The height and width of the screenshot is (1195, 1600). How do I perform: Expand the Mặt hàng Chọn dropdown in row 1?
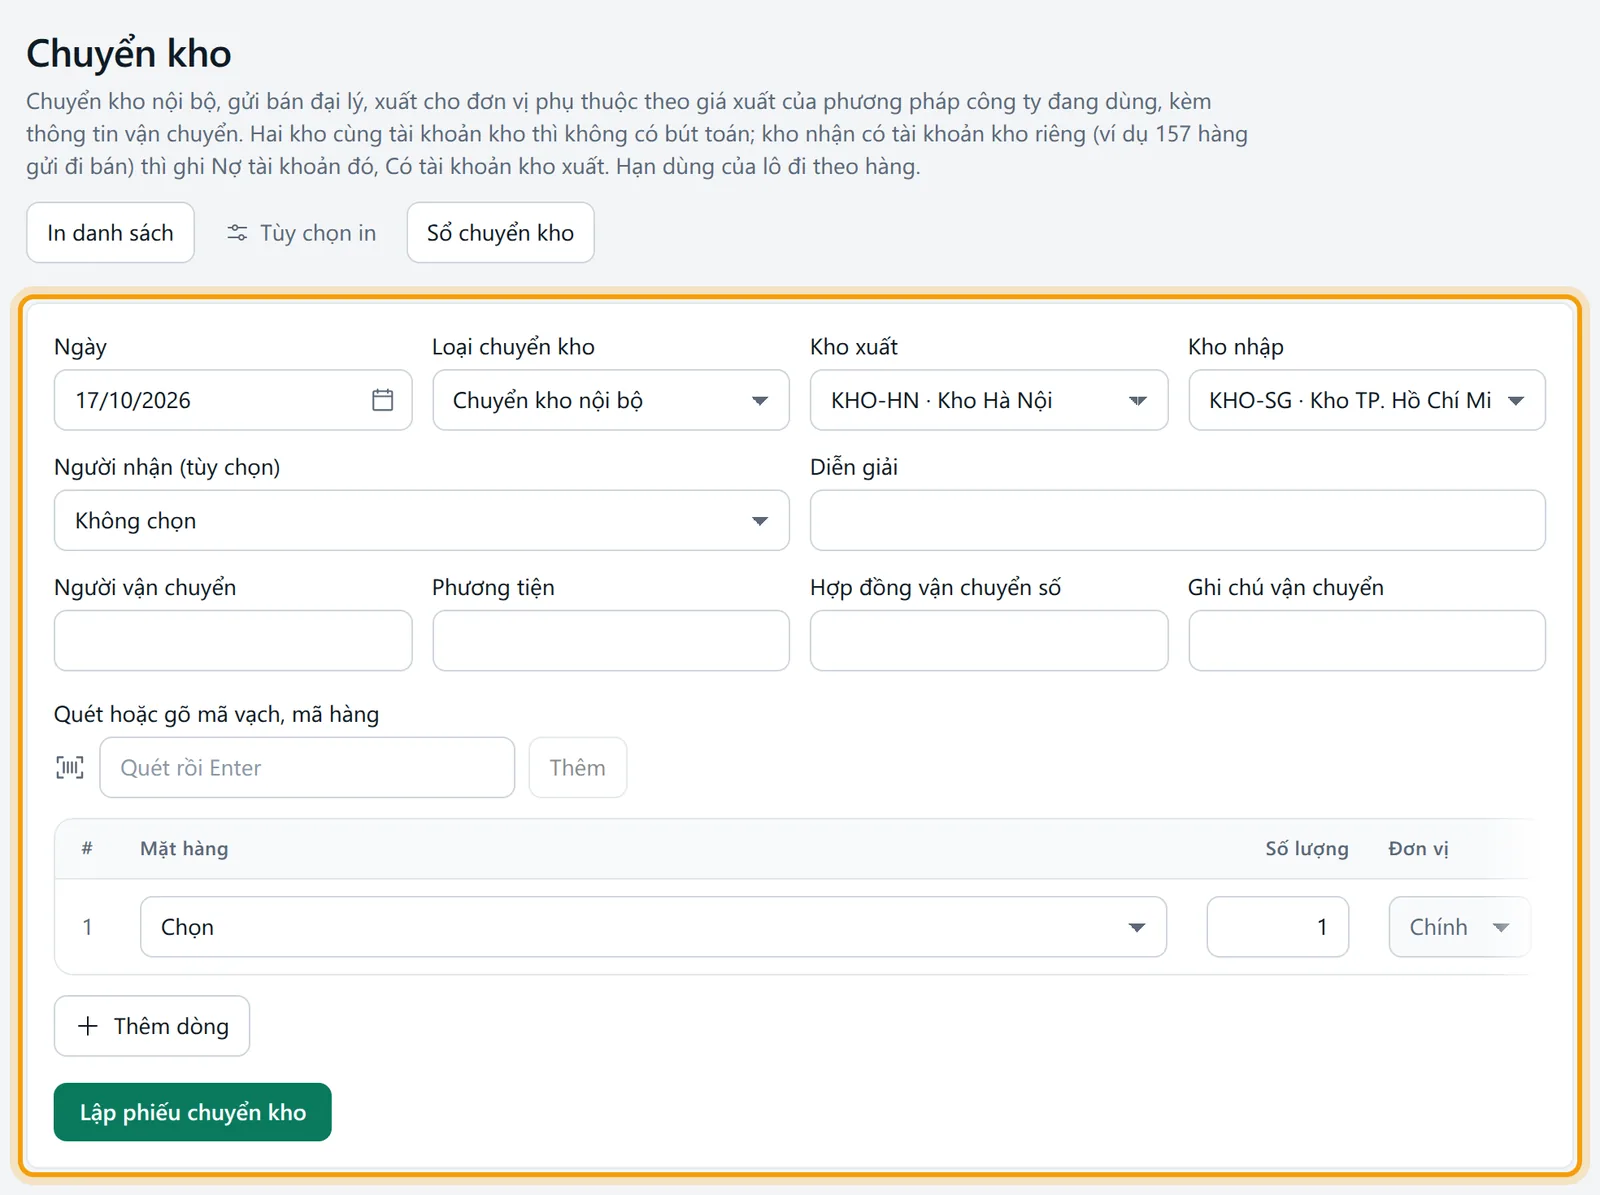point(653,927)
